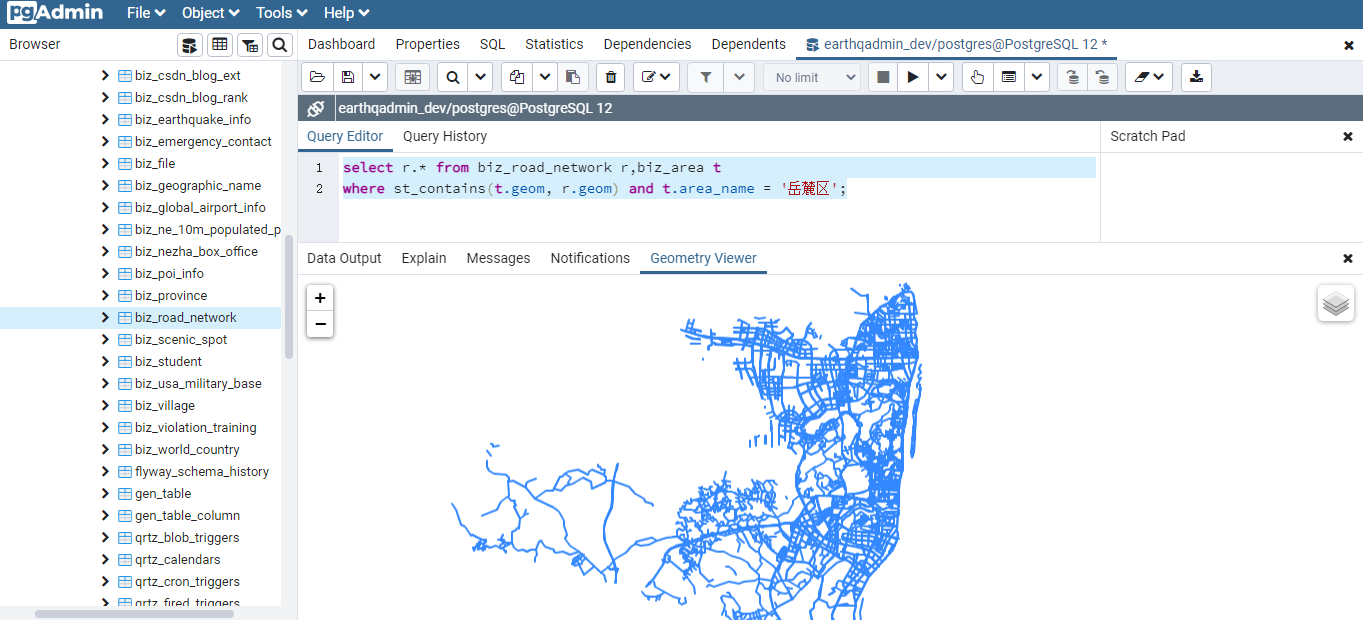Switch to the Explain results tab

tap(424, 258)
